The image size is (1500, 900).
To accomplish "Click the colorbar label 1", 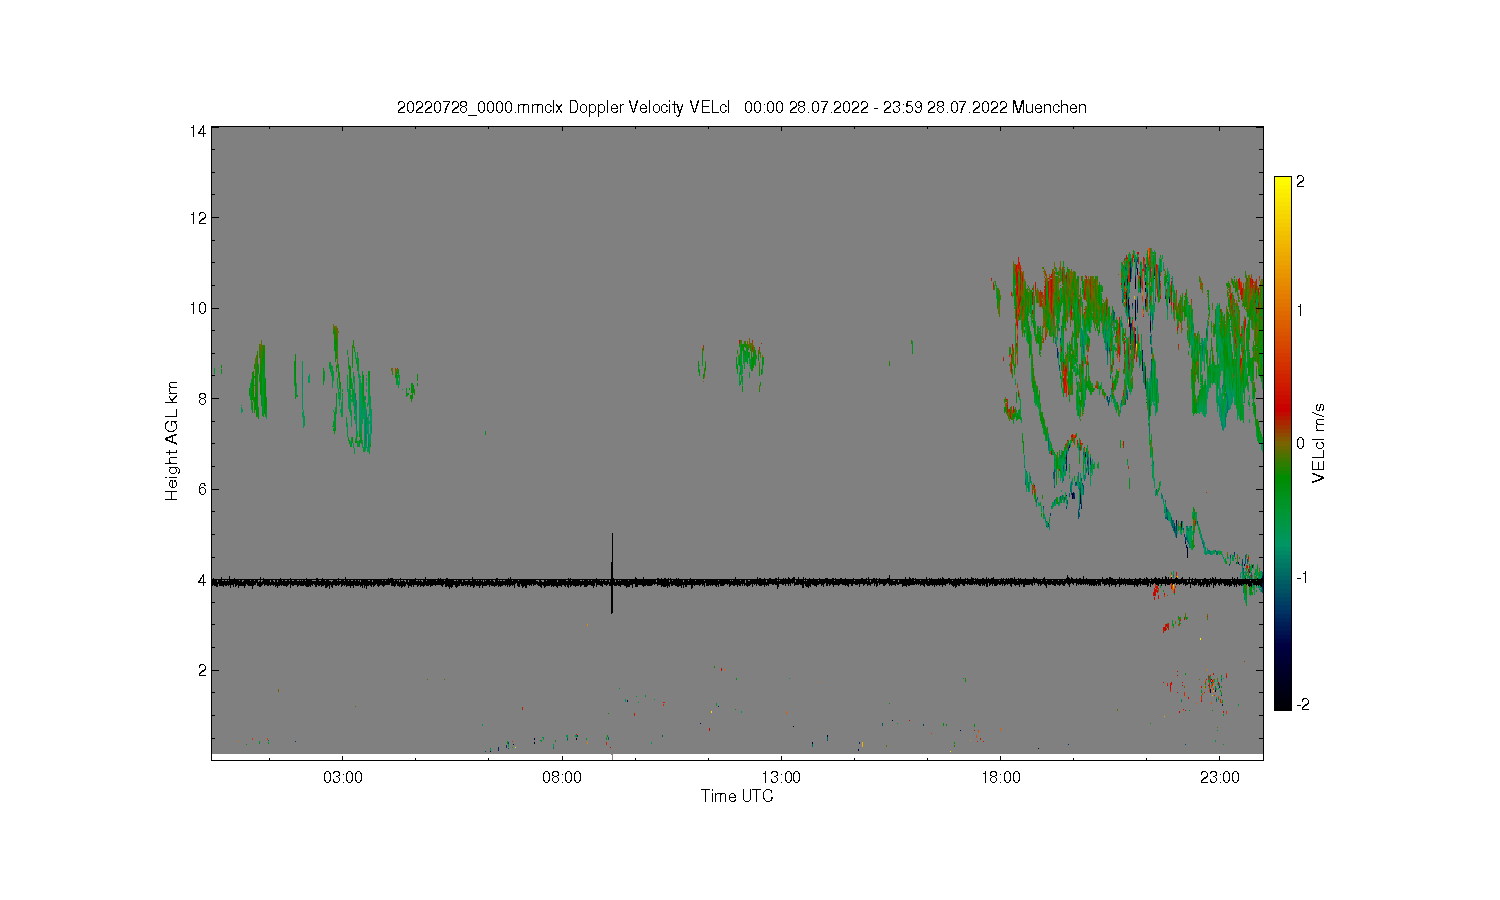I will click(x=1300, y=310).
